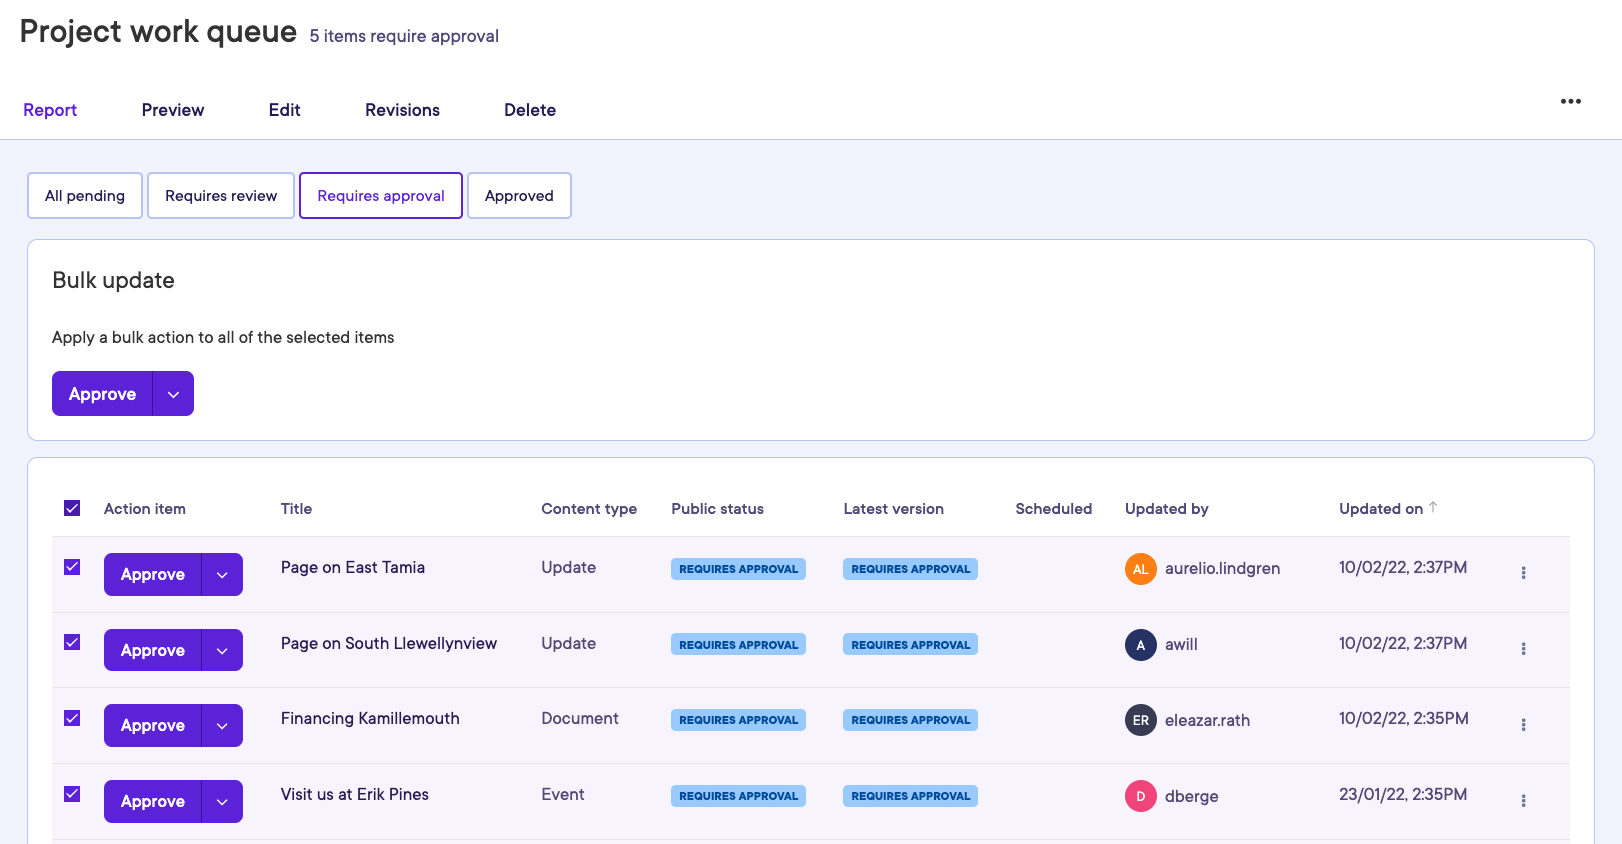Screen dimensions: 1622x844
Task: Click the bulk update Approve button
Action: point(102,394)
